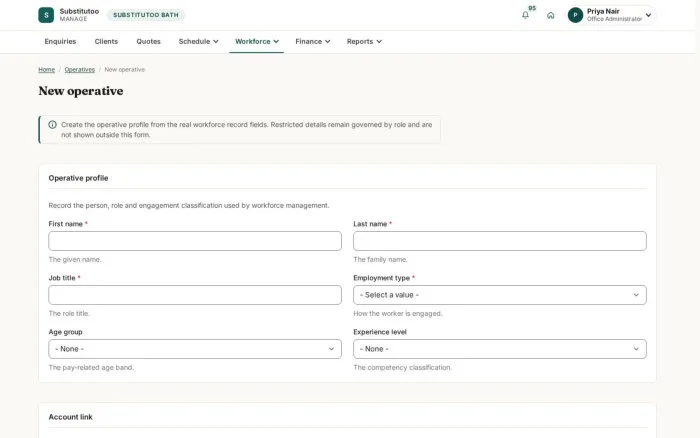Click 'The role title.' help text
Screen dimensions: 700x438
pos(69,313)
